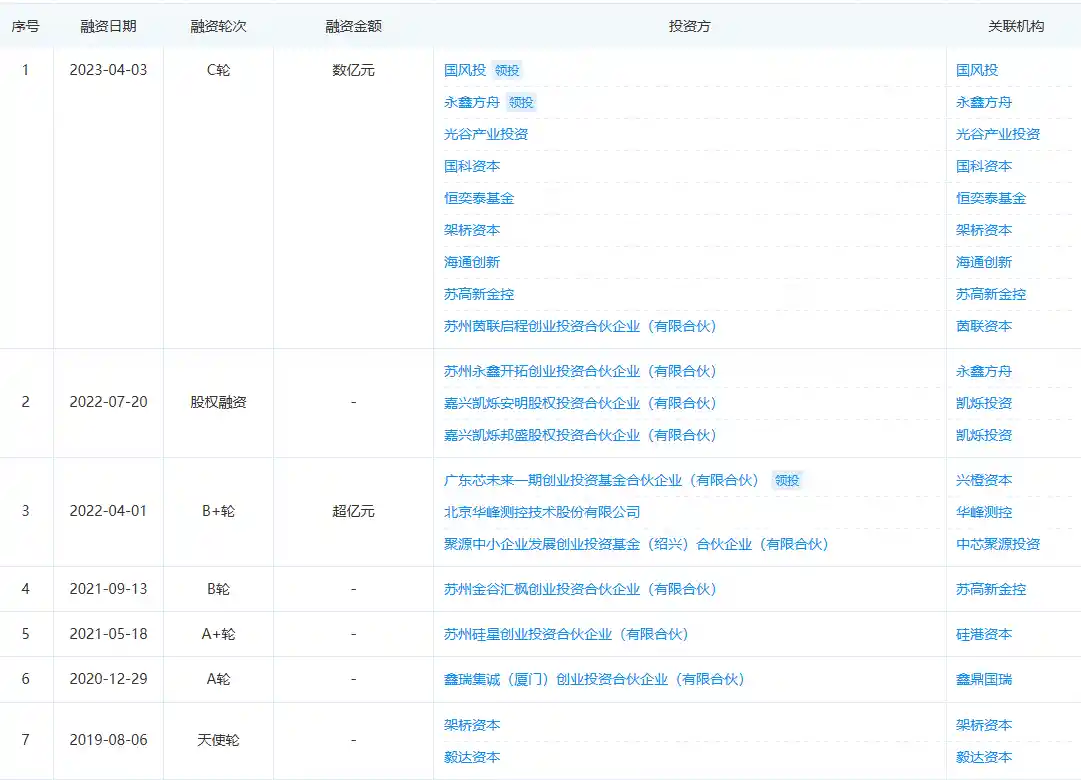Click the 海通创新 investor link

(x=471, y=262)
